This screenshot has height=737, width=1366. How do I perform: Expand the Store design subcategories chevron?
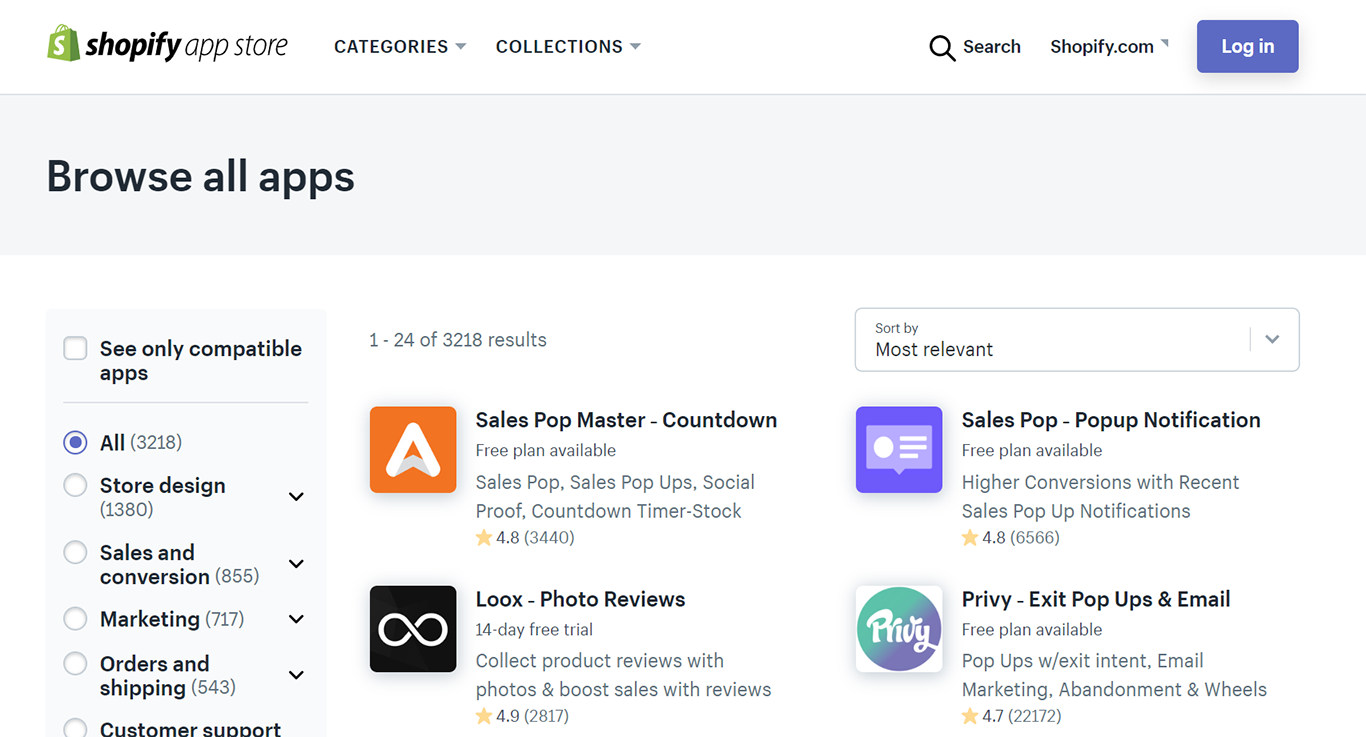click(x=296, y=497)
